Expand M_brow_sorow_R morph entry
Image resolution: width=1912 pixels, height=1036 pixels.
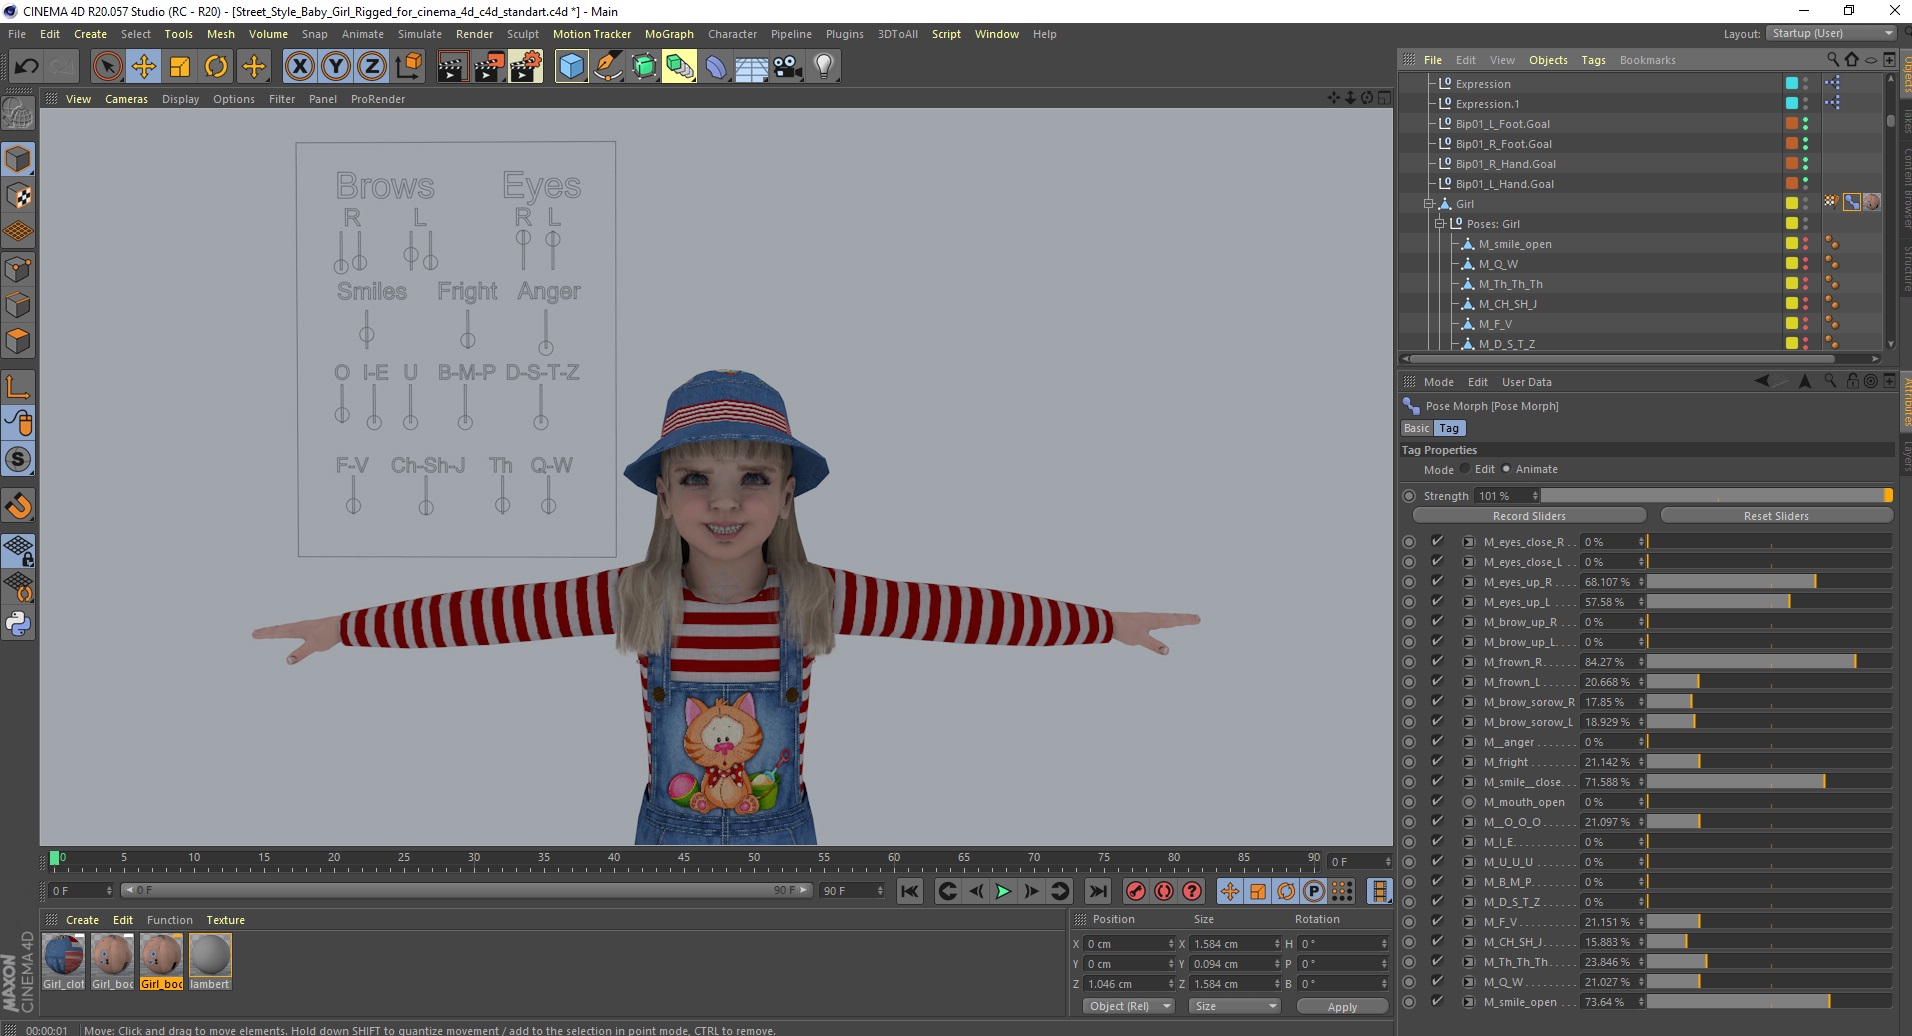click(x=1468, y=702)
